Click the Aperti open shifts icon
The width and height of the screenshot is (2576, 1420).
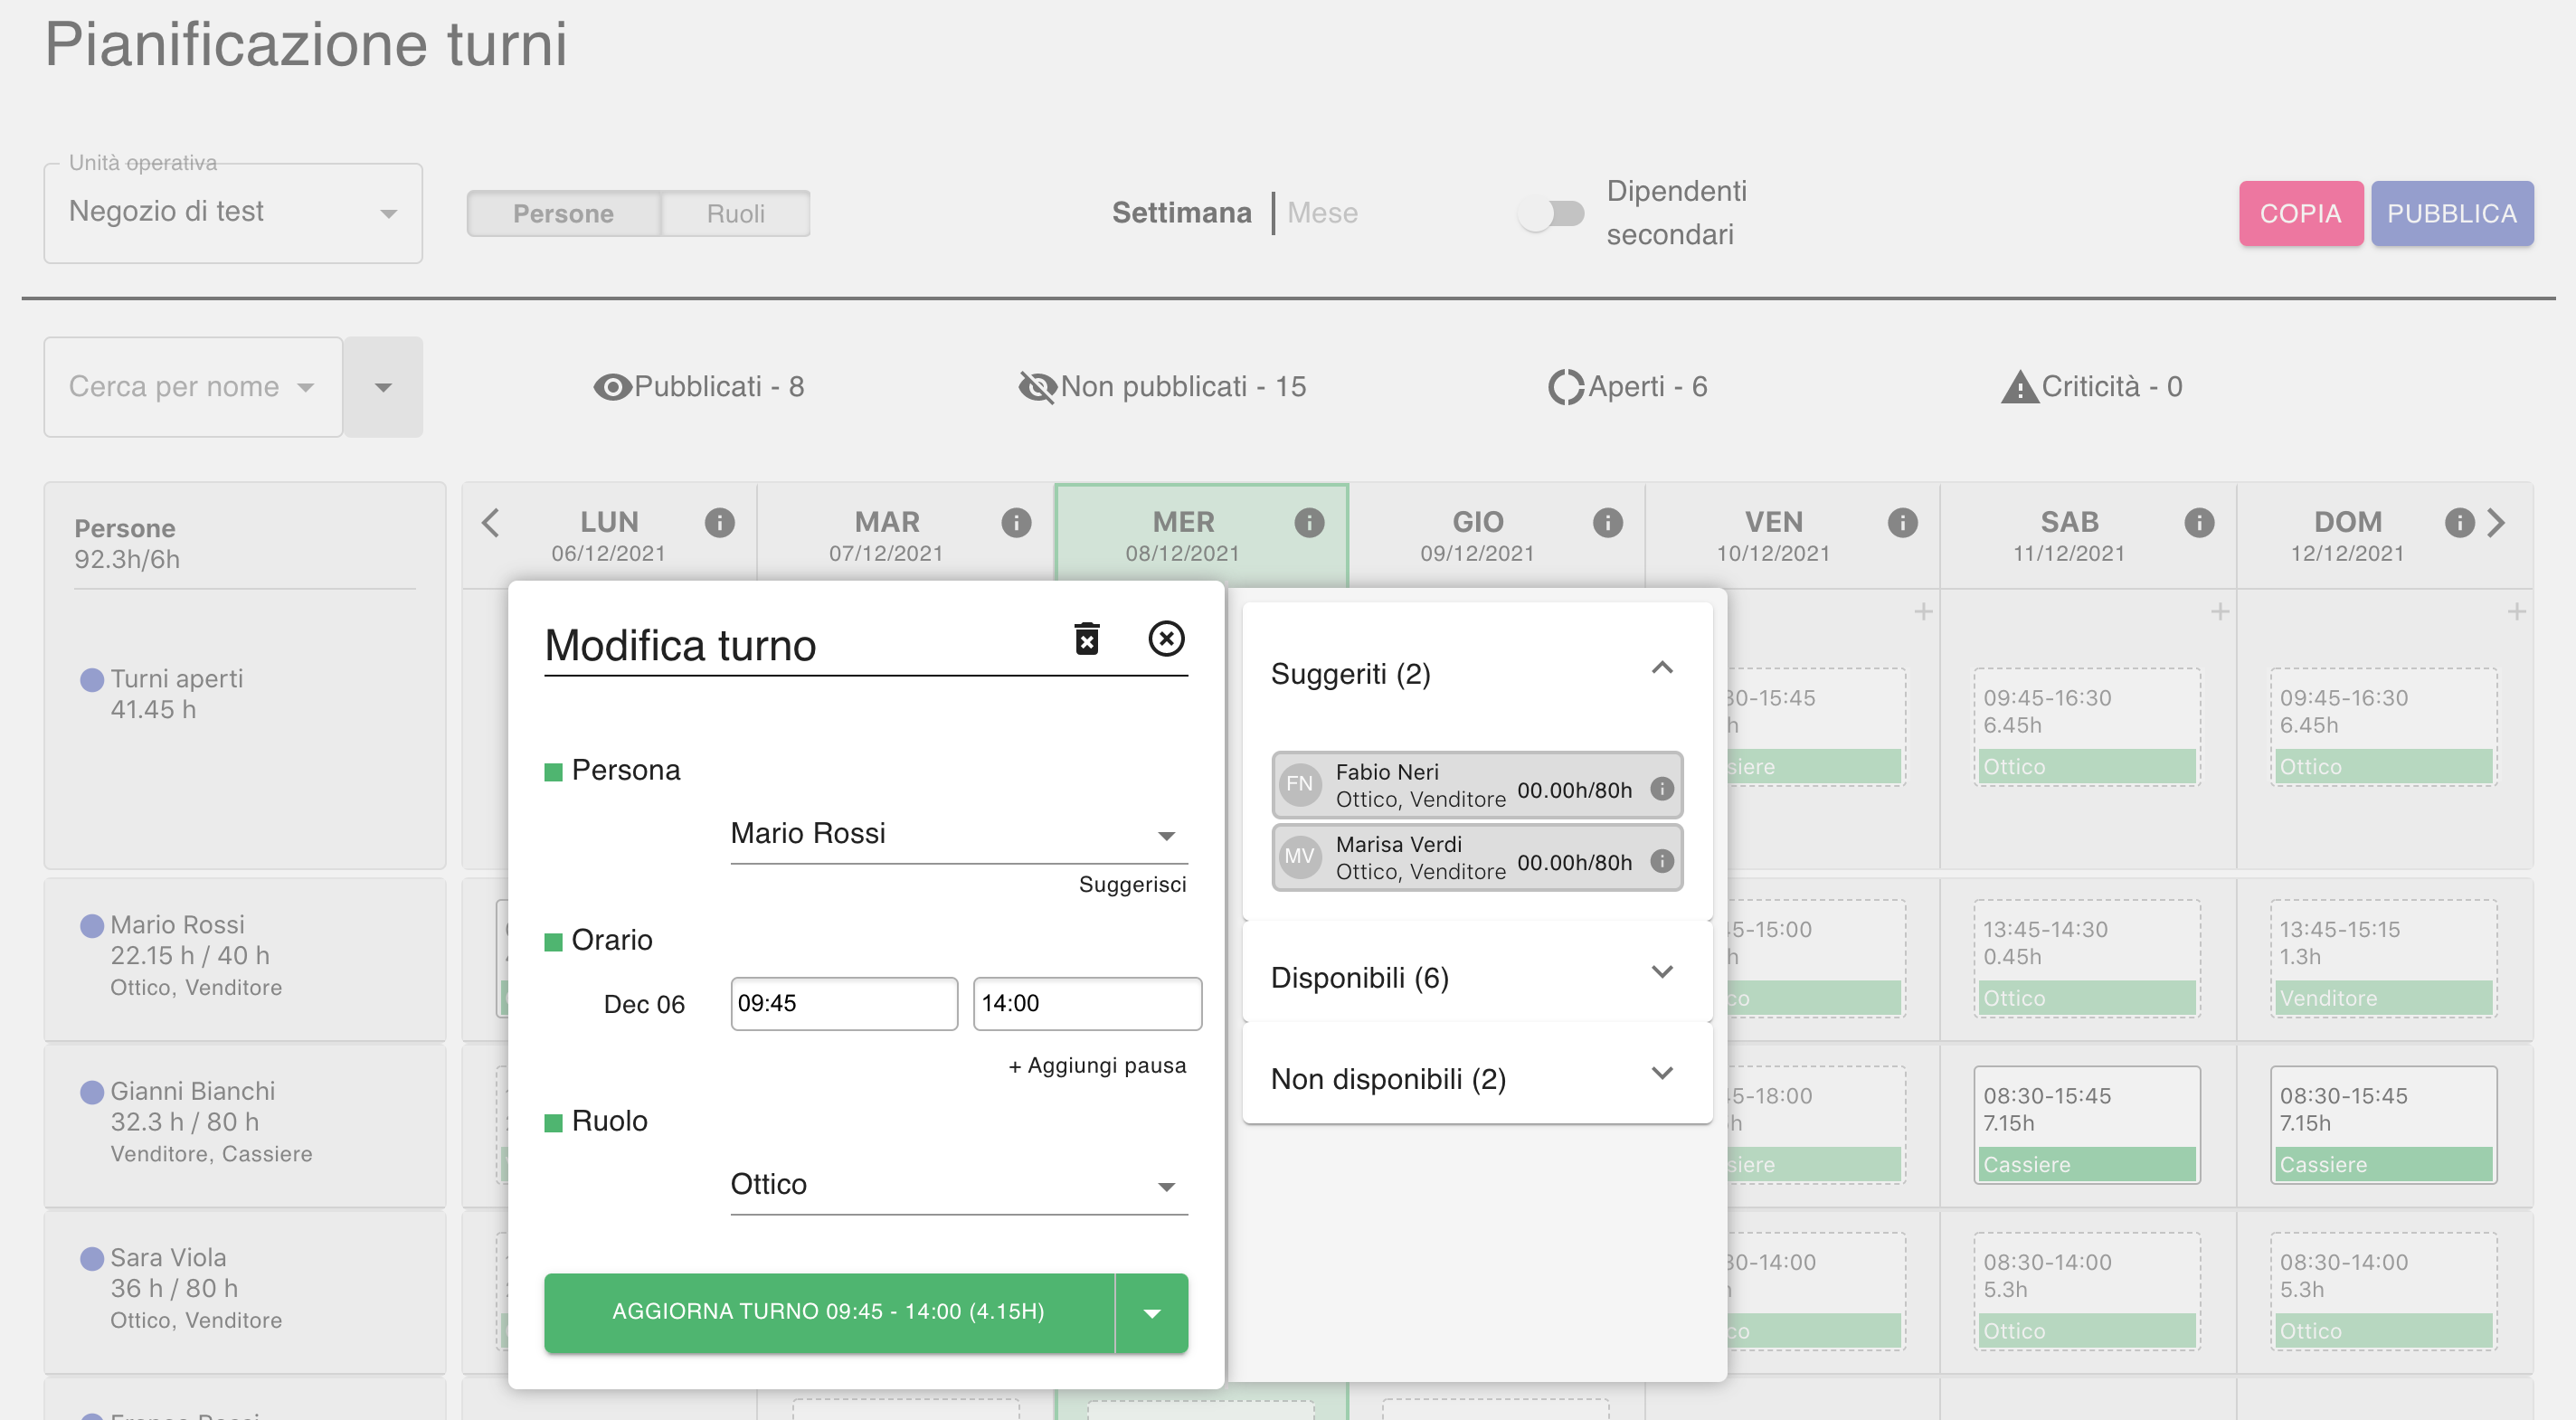[1566, 387]
